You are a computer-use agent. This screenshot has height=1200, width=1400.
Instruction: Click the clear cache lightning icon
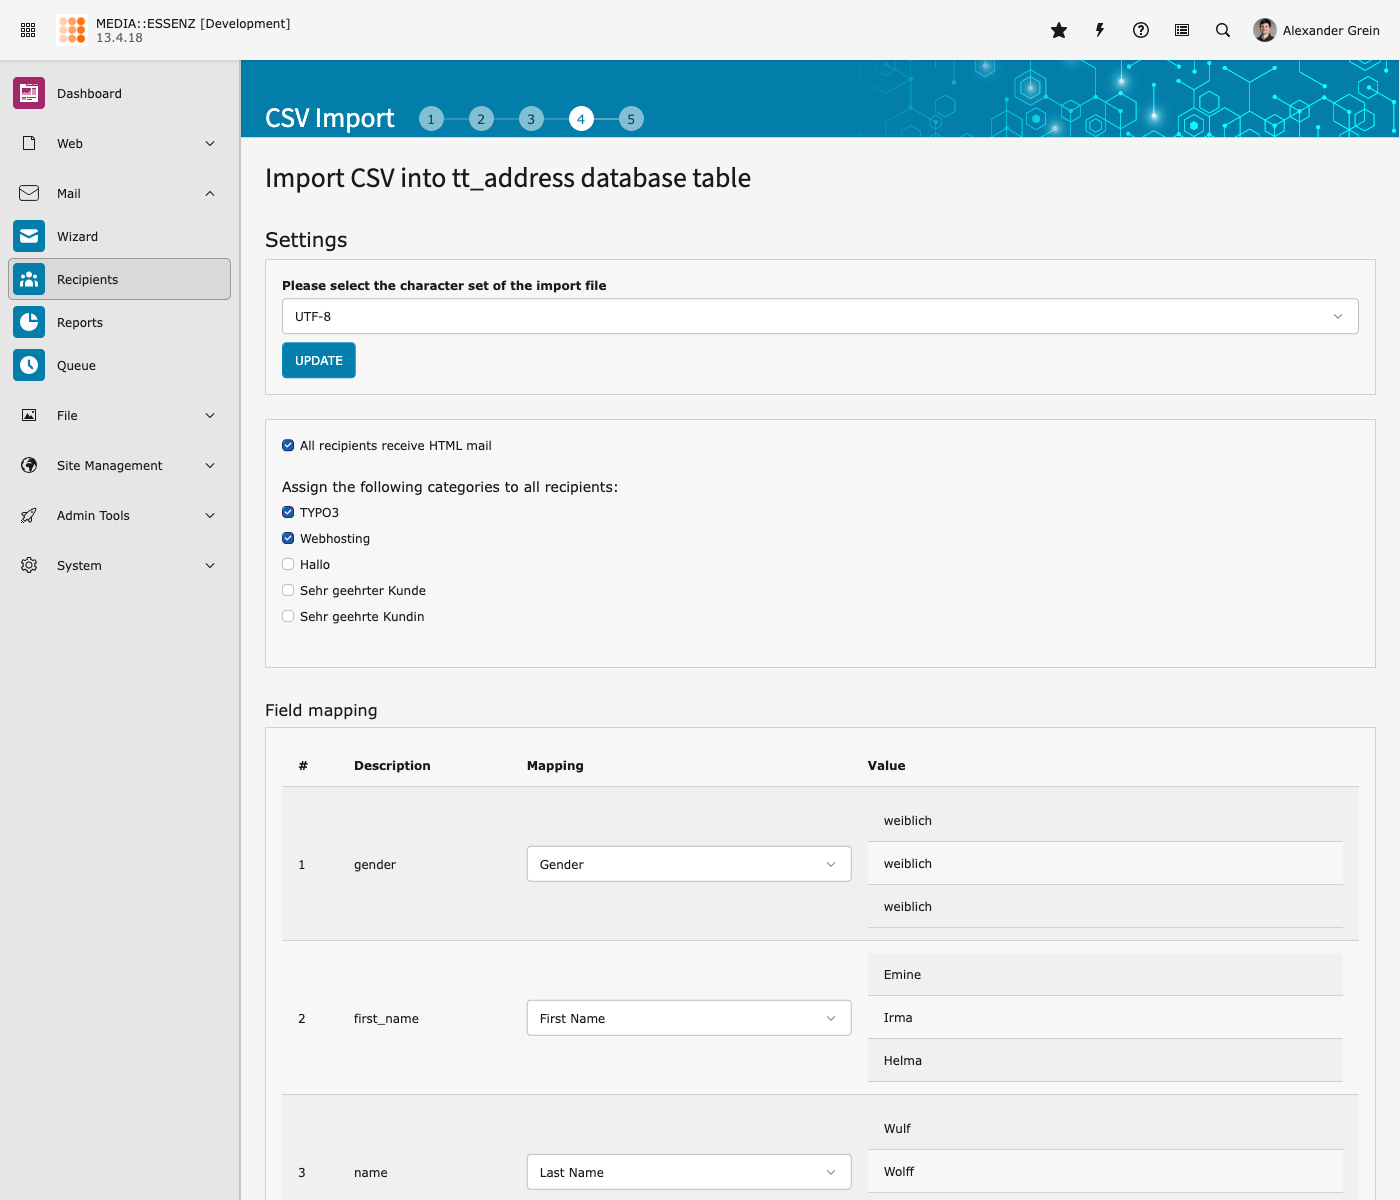1100,30
